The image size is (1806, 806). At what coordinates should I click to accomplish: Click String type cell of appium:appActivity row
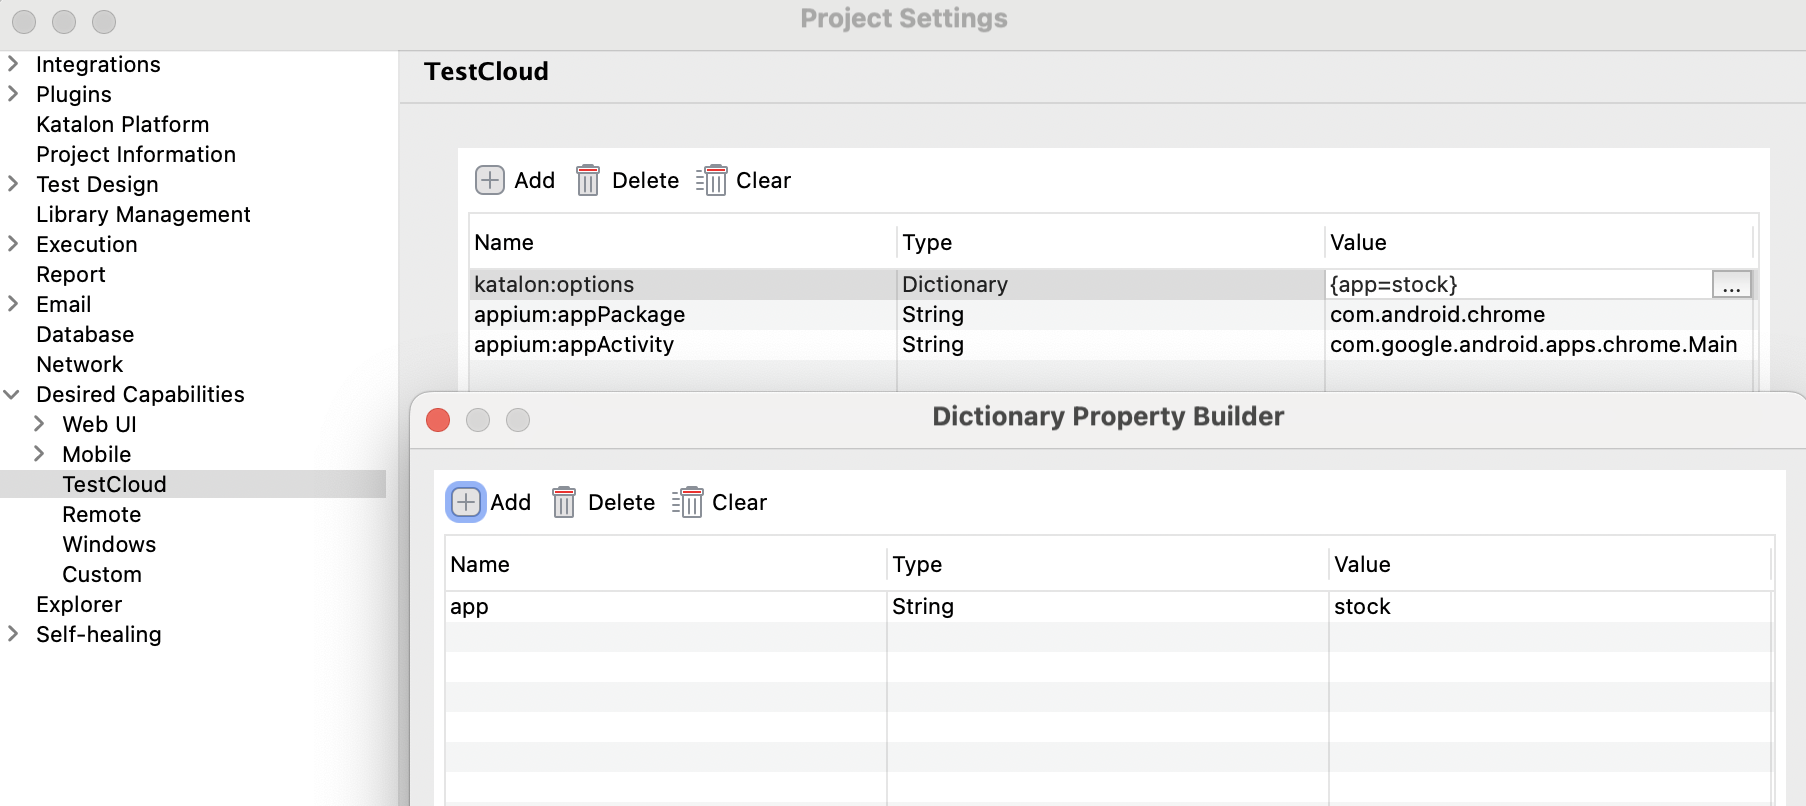1111,345
